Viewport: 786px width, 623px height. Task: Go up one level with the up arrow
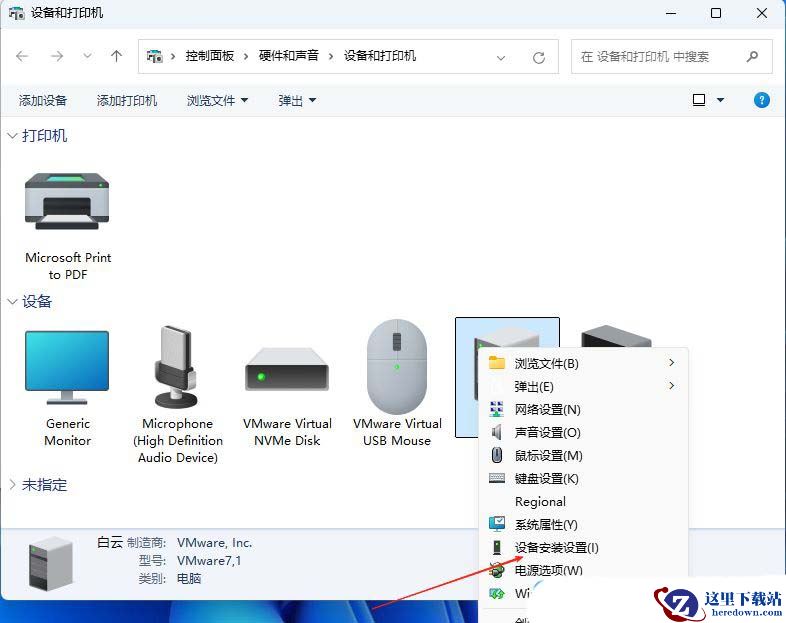[116, 56]
